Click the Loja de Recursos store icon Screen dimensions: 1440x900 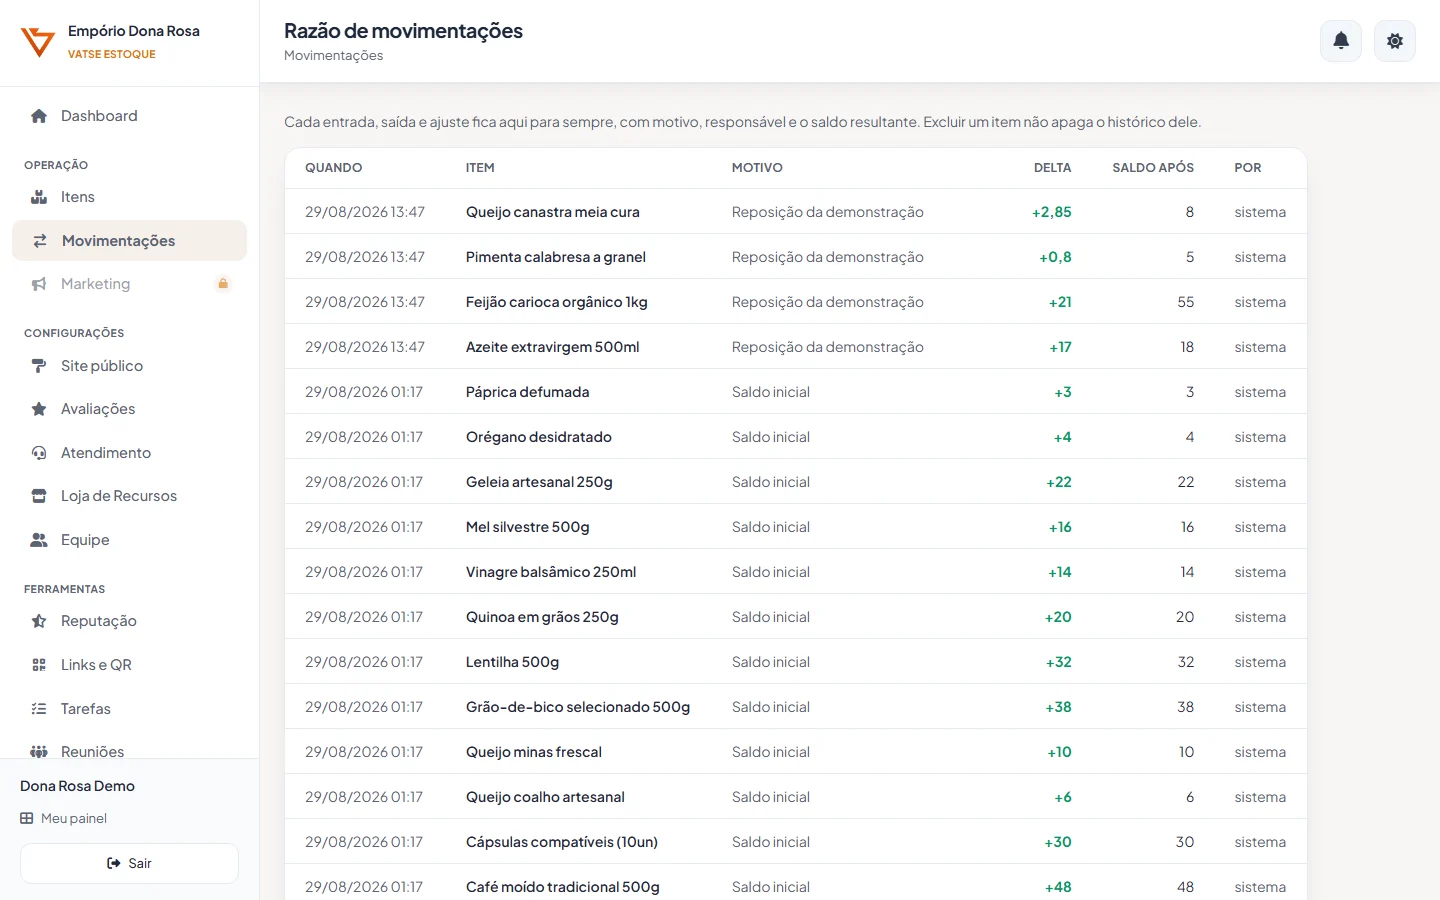[x=39, y=496]
